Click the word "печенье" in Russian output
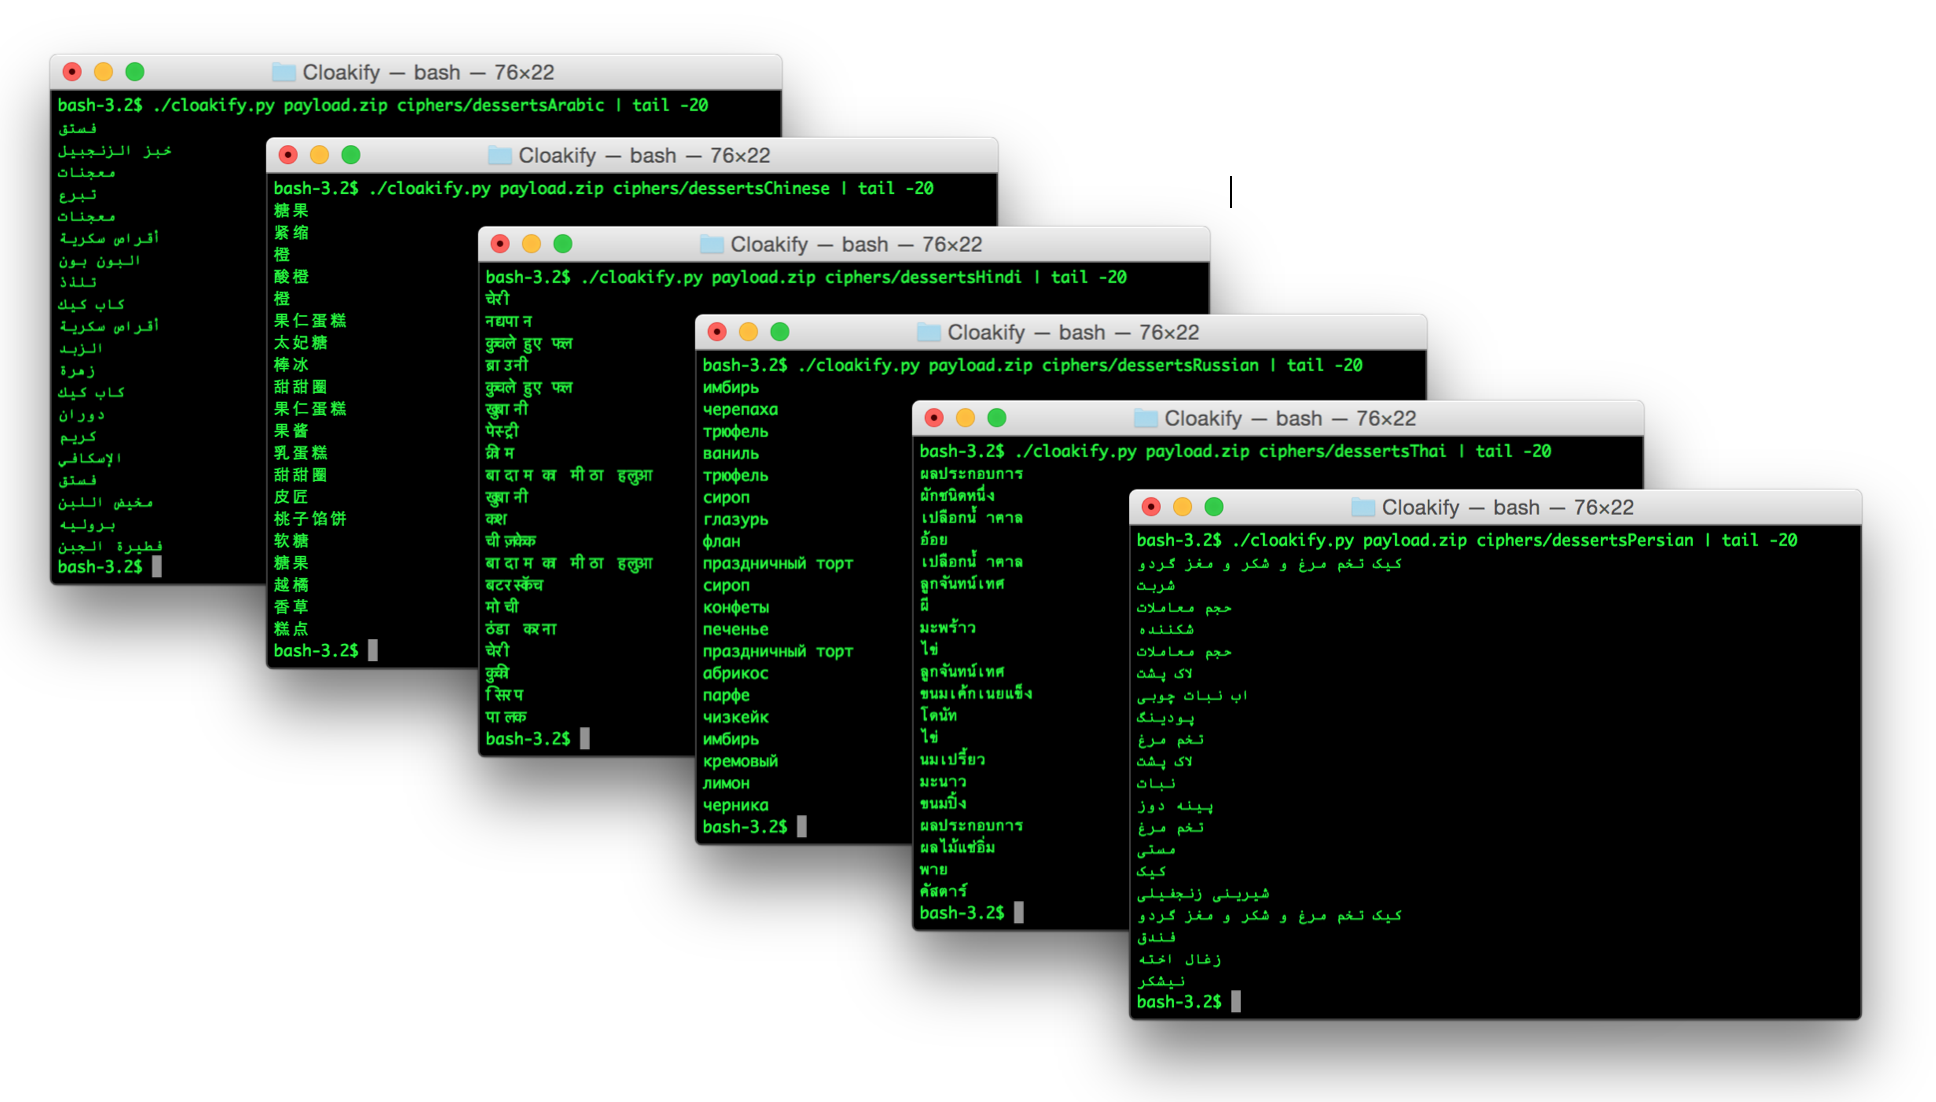This screenshot has height=1102, width=1936. pyautogui.click(x=735, y=629)
